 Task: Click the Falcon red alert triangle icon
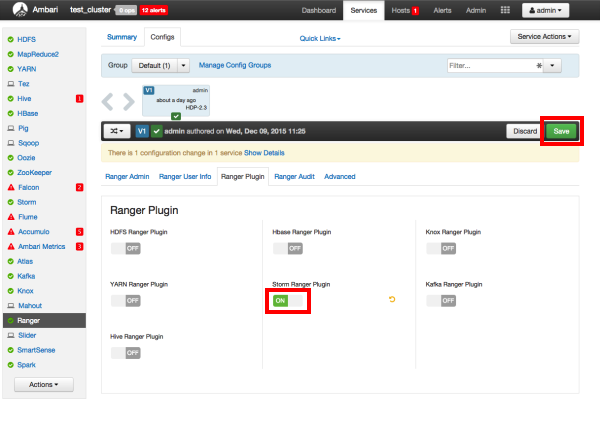point(11,187)
